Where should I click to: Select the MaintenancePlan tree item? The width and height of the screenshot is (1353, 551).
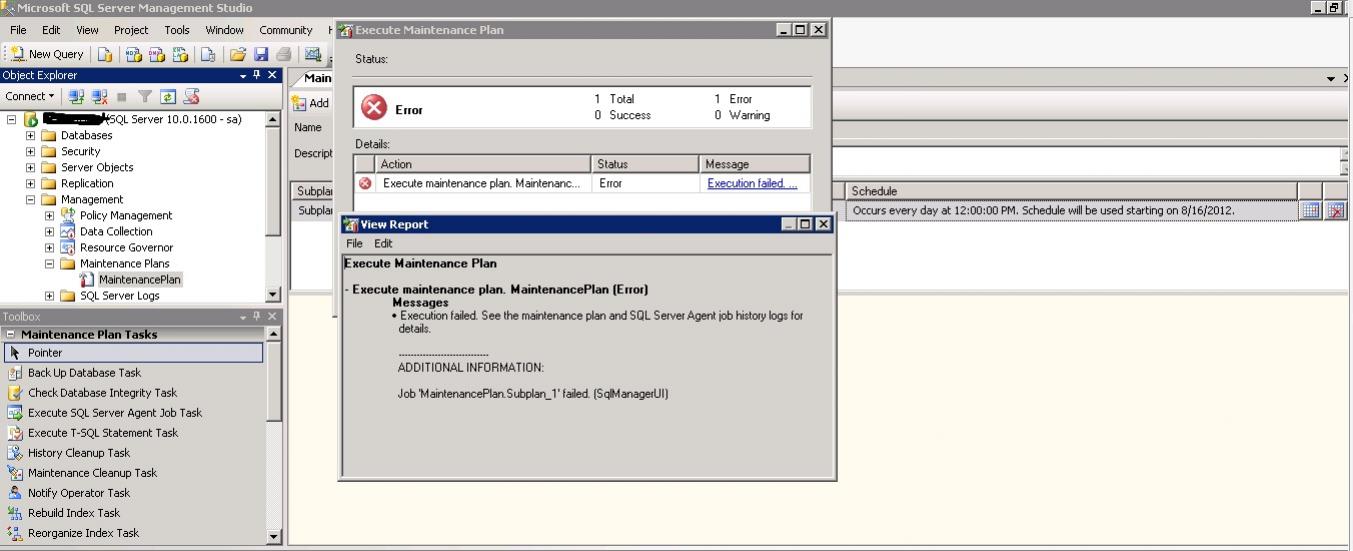tap(139, 279)
